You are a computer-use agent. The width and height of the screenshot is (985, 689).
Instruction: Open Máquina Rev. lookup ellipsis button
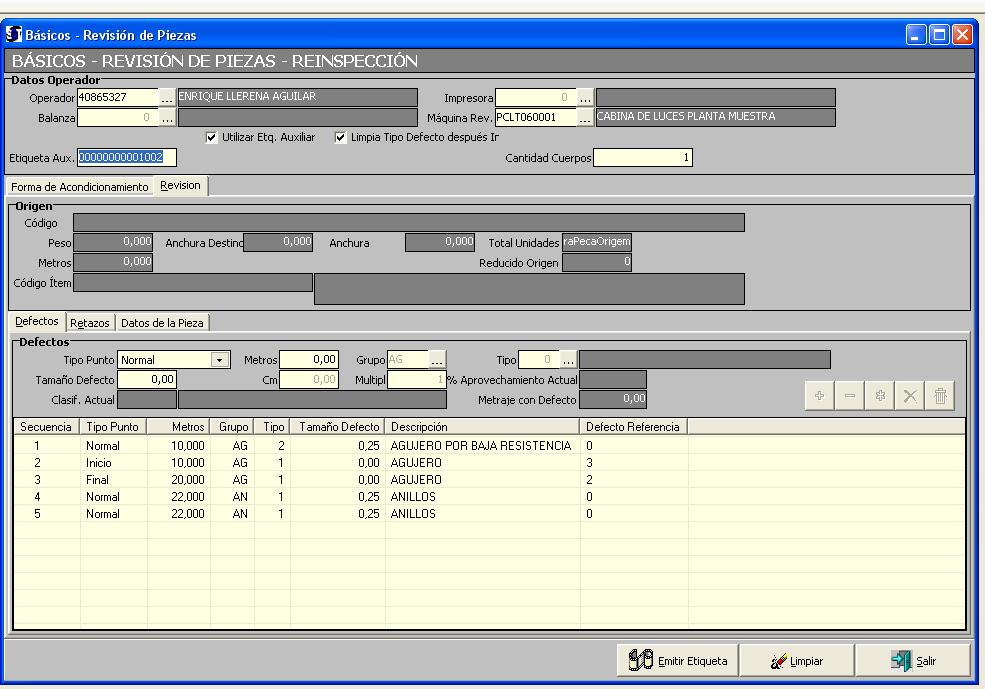point(585,118)
